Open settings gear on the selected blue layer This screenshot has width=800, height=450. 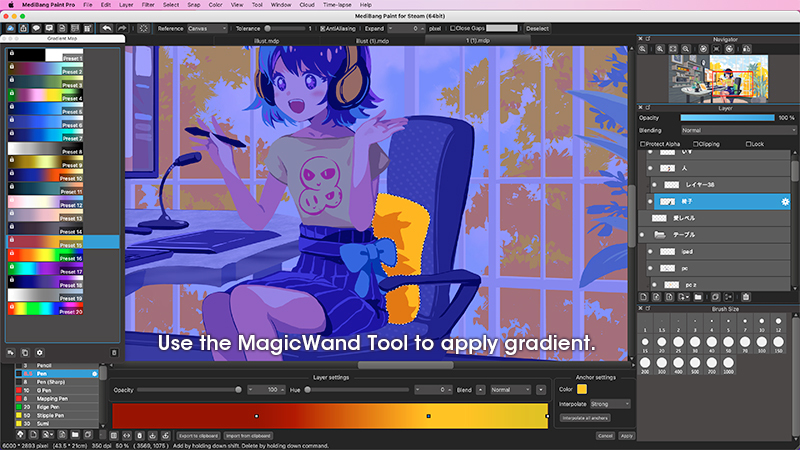[785, 202]
